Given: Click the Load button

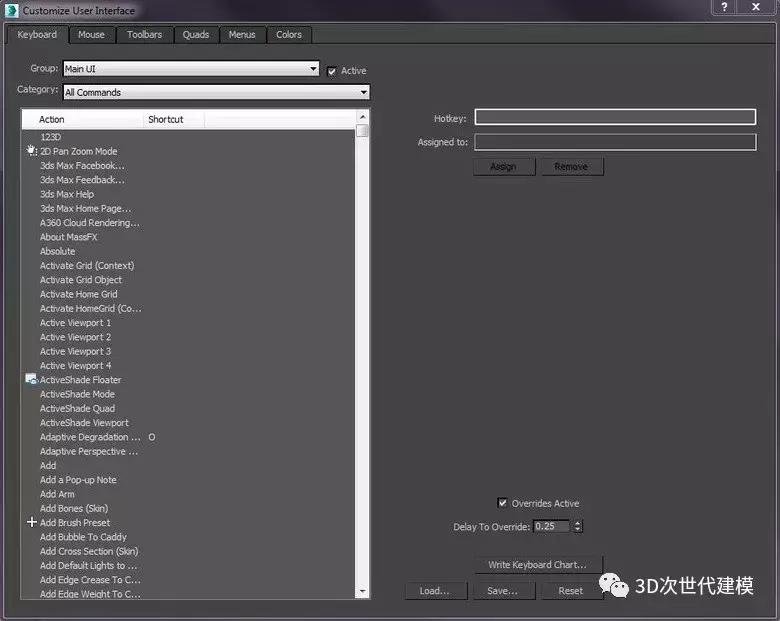Looking at the screenshot, I should (x=435, y=591).
